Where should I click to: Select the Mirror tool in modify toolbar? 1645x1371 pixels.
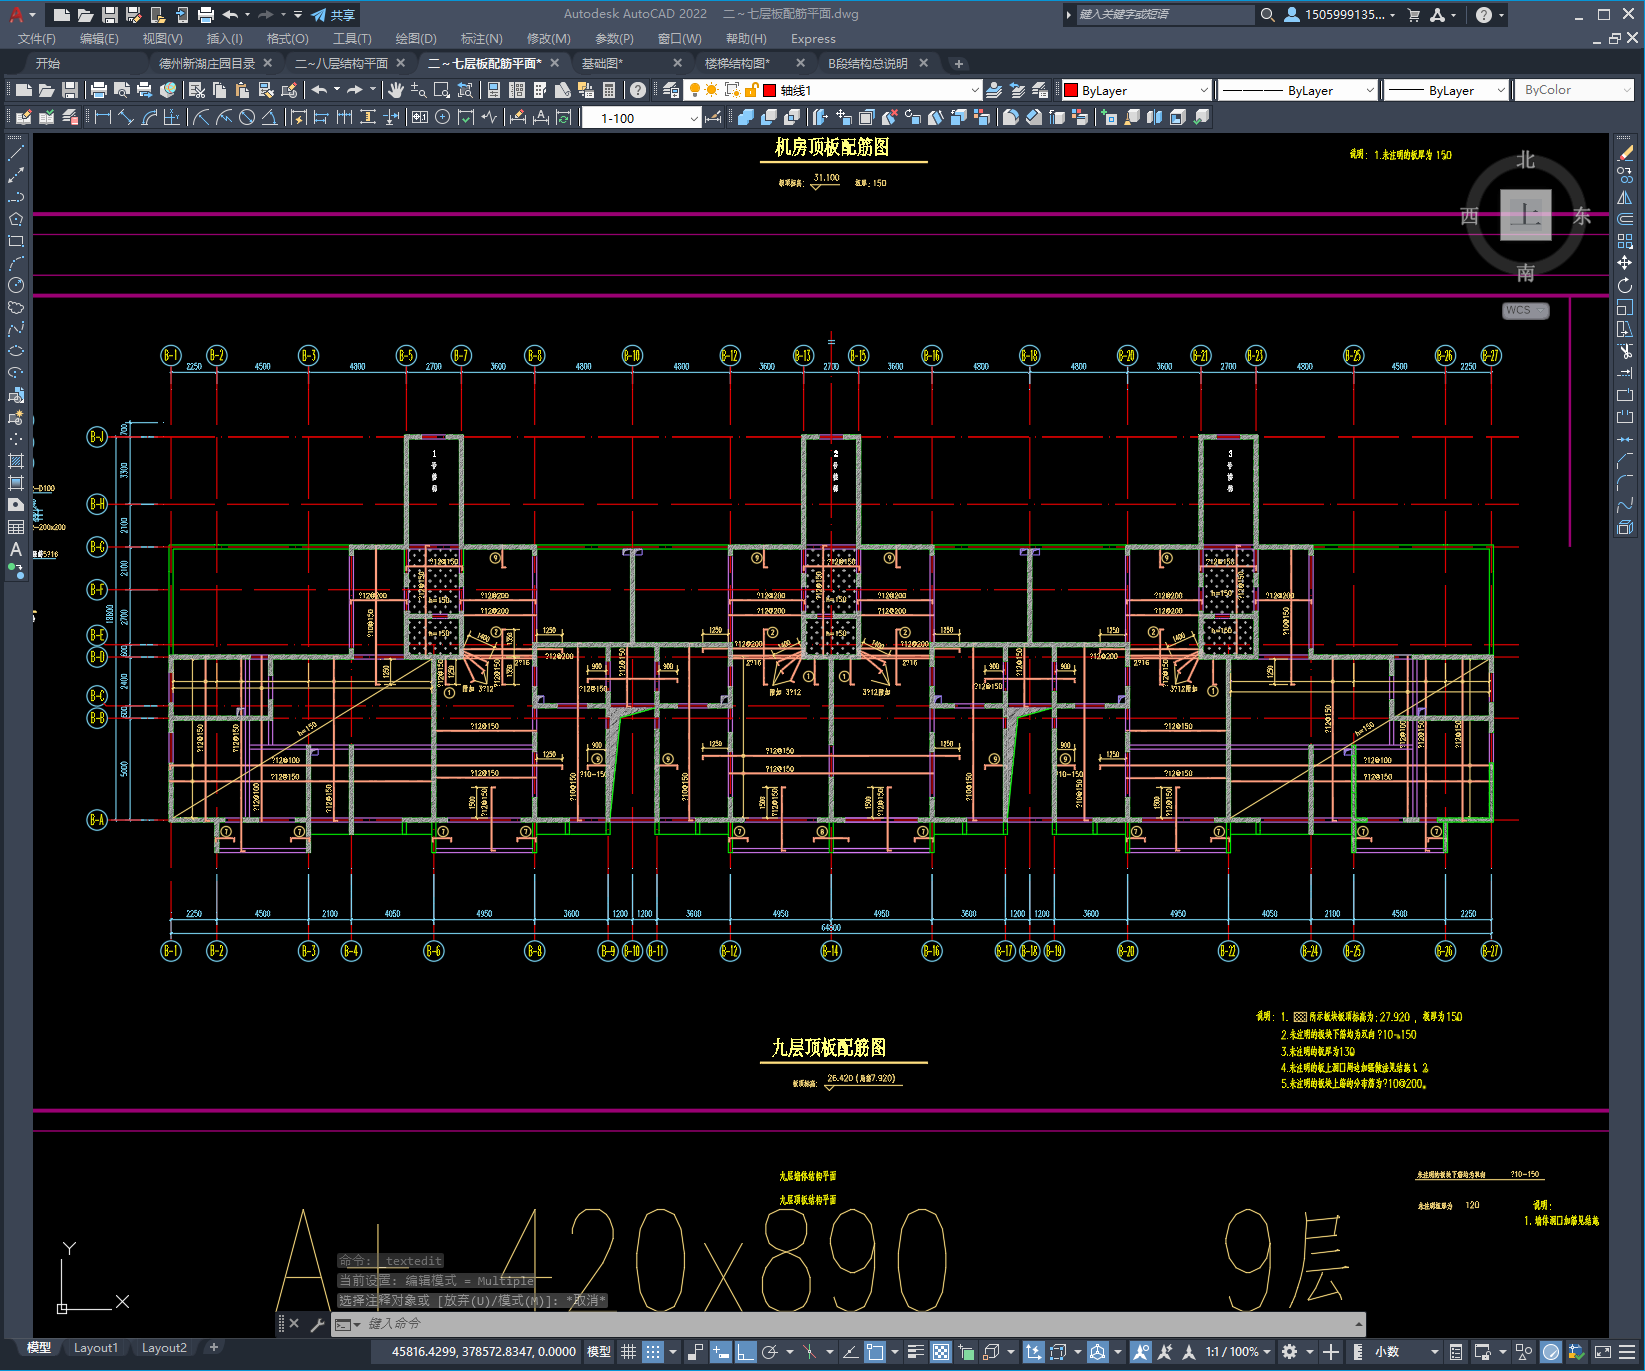pos(1625,197)
